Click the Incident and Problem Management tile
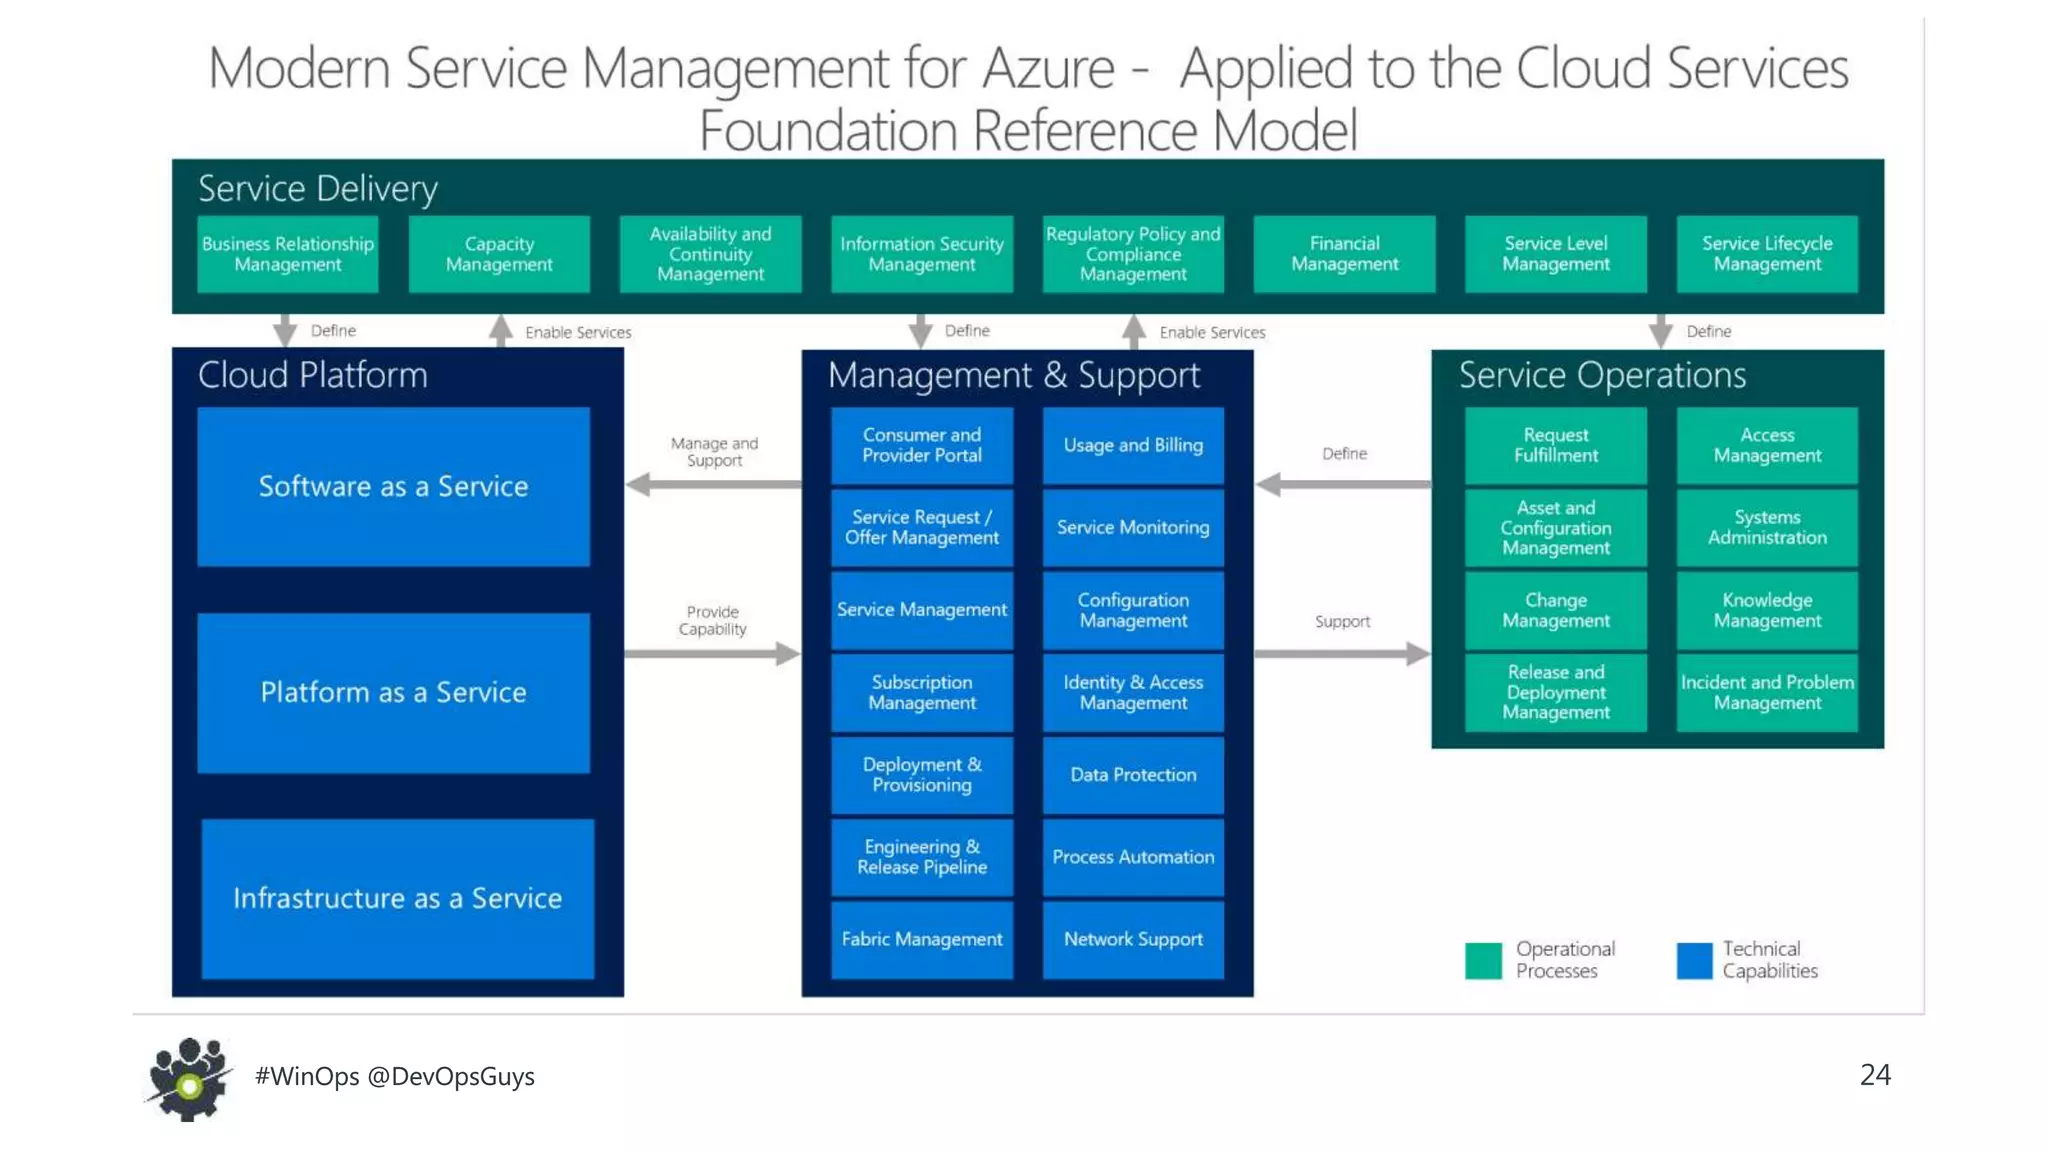Viewport: 2048px width, 1152px height. click(1767, 692)
